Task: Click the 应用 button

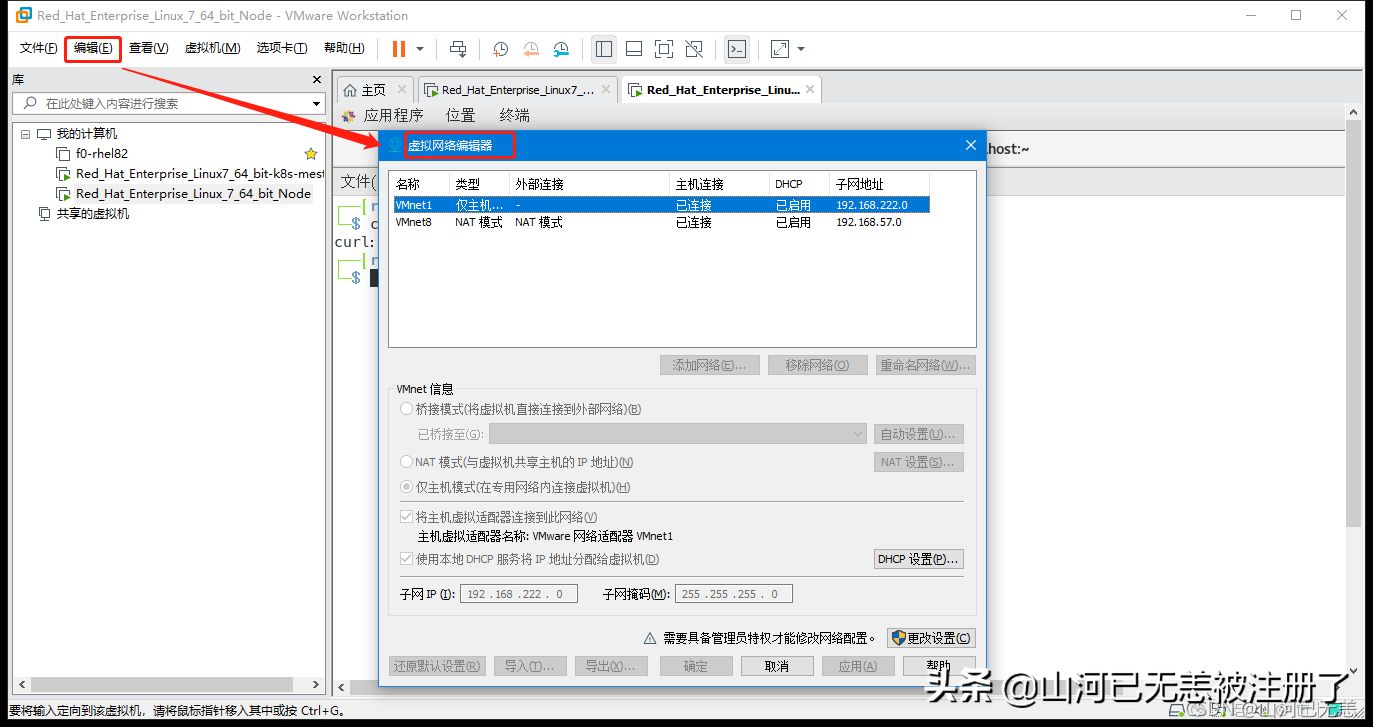Action: click(858, 666)
